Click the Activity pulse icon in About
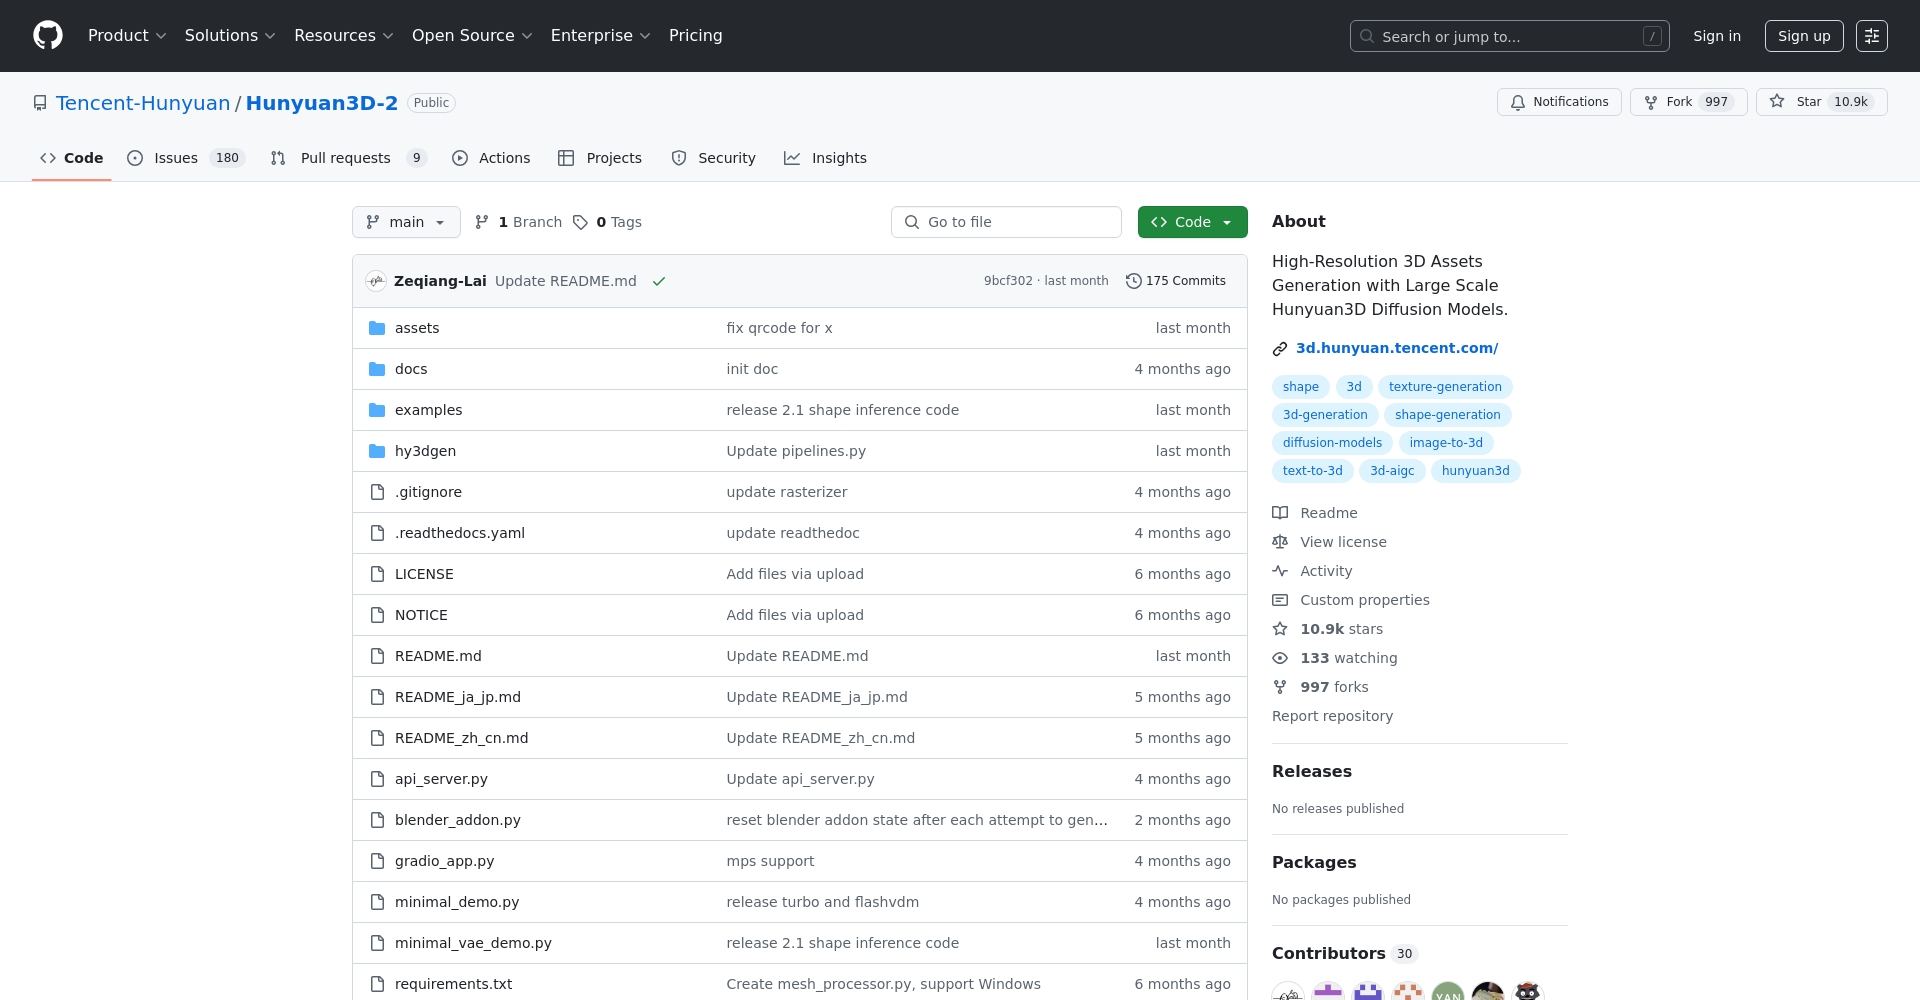Screen dimensions: 1920x1000 [1280, 571]
